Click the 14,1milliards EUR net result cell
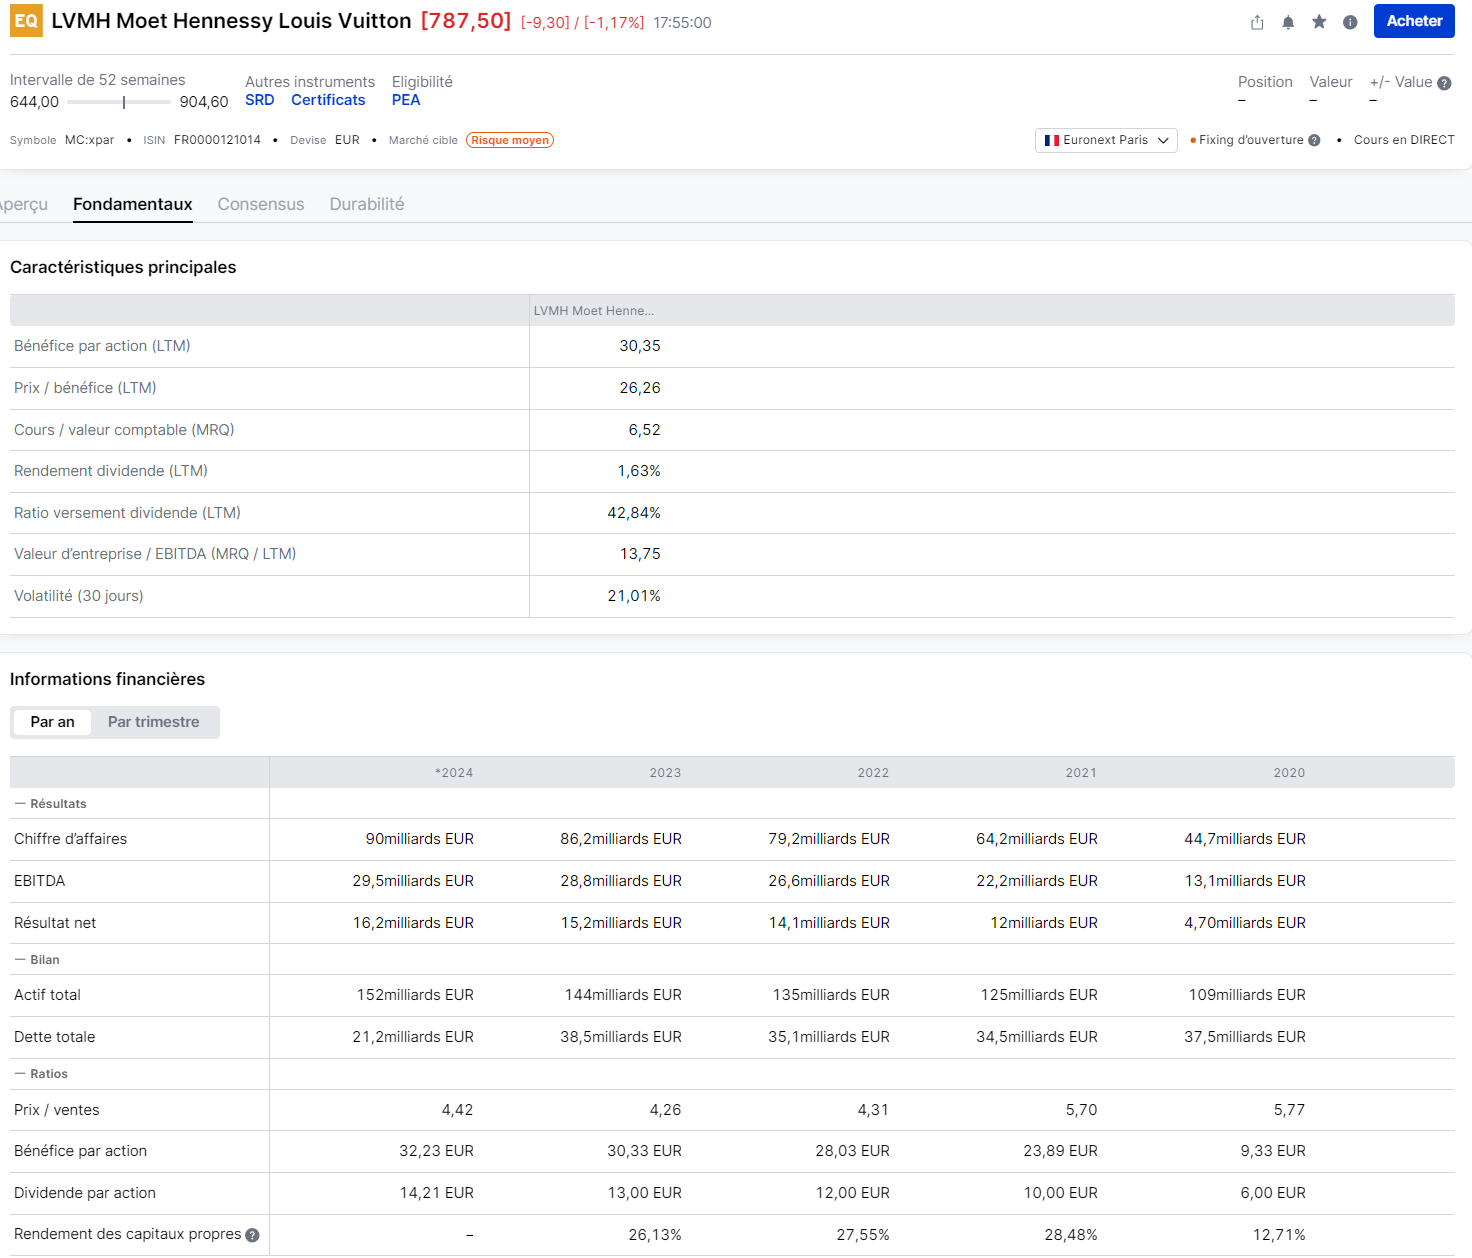1472x1258 pixels. [829, 923]
